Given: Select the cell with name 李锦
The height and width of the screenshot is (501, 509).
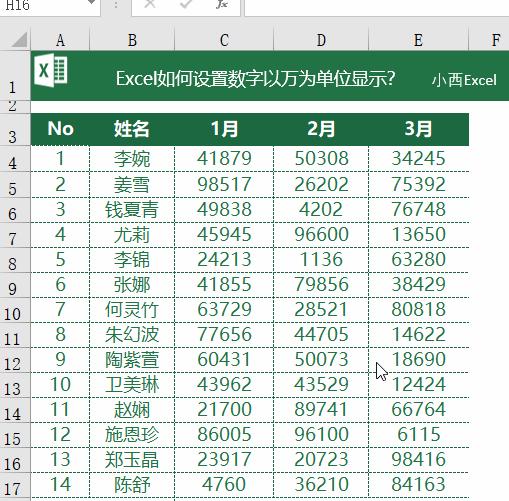Looking at the screenshot, I should 132,260.
